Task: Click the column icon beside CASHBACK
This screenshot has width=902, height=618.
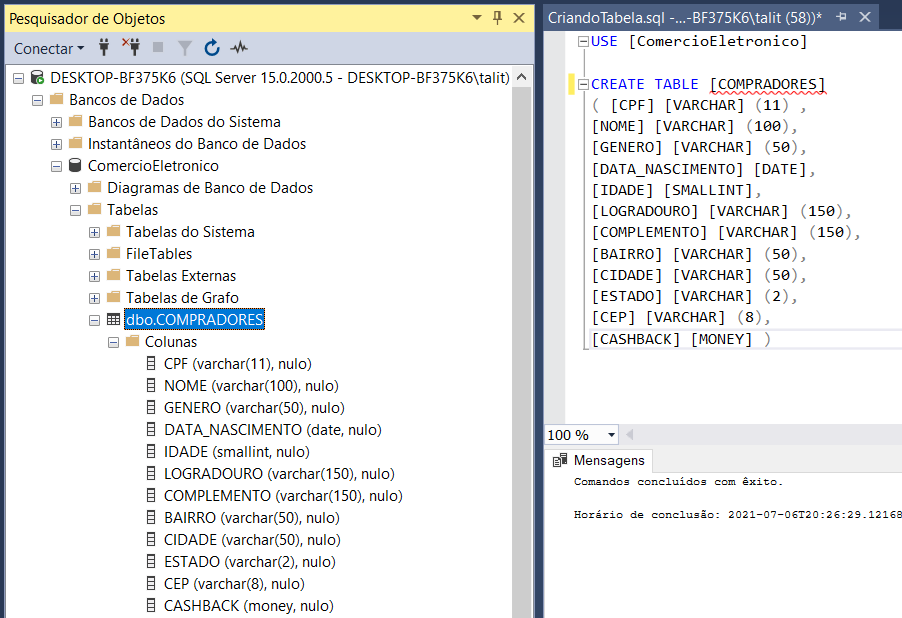Action: click(x=151, y=605)
